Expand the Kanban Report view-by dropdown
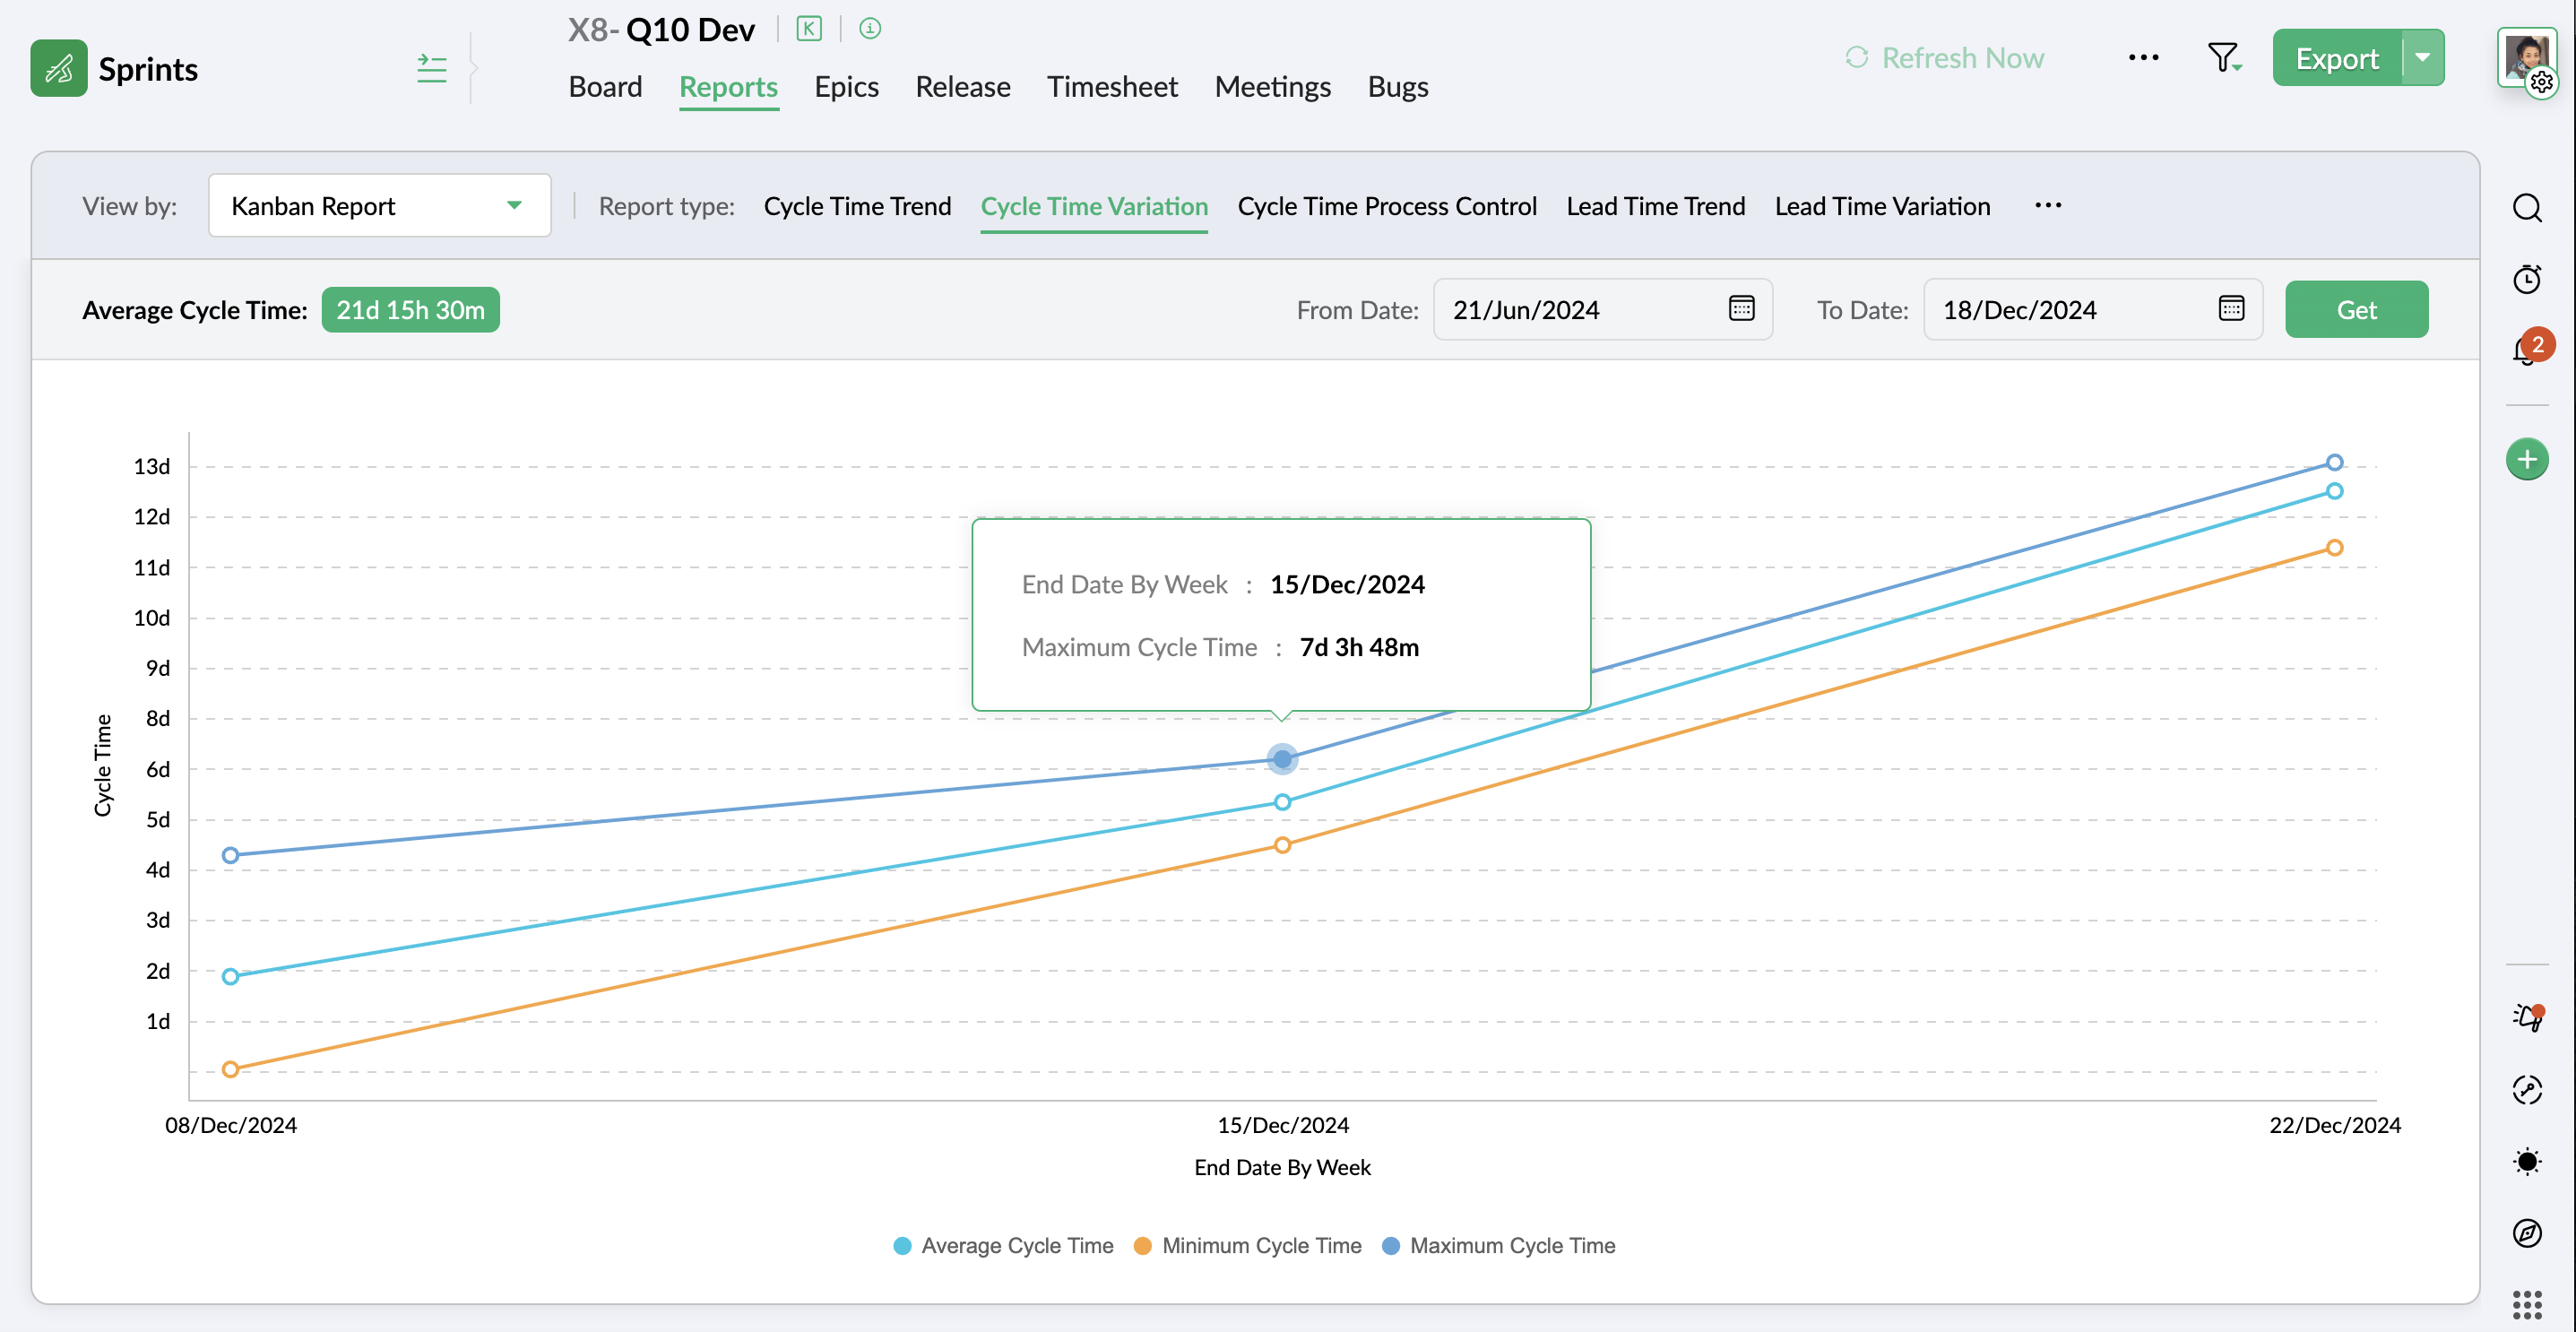2576x1332 pixels. coord(379,206)
